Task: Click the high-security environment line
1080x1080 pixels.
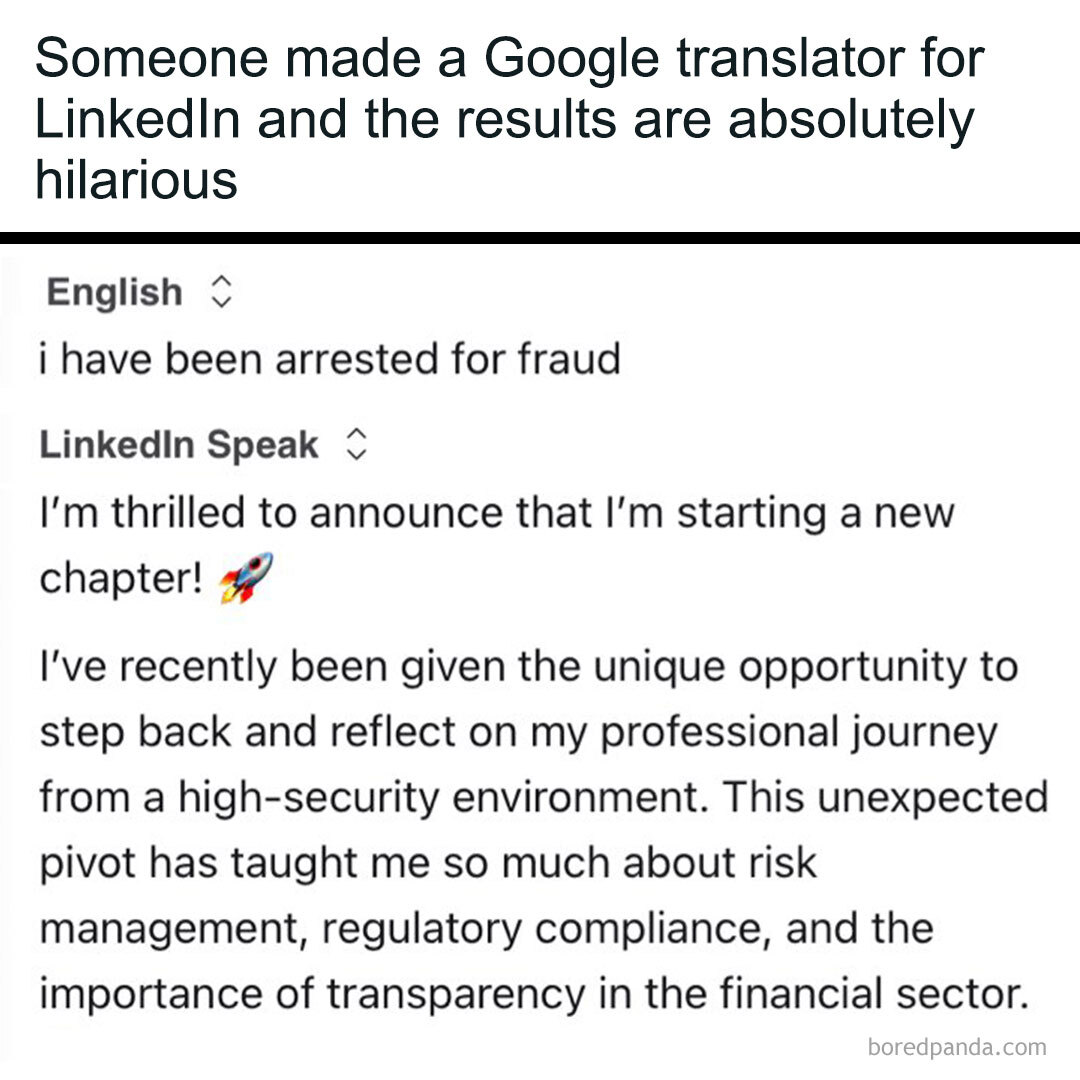Action: pos(543,798)
